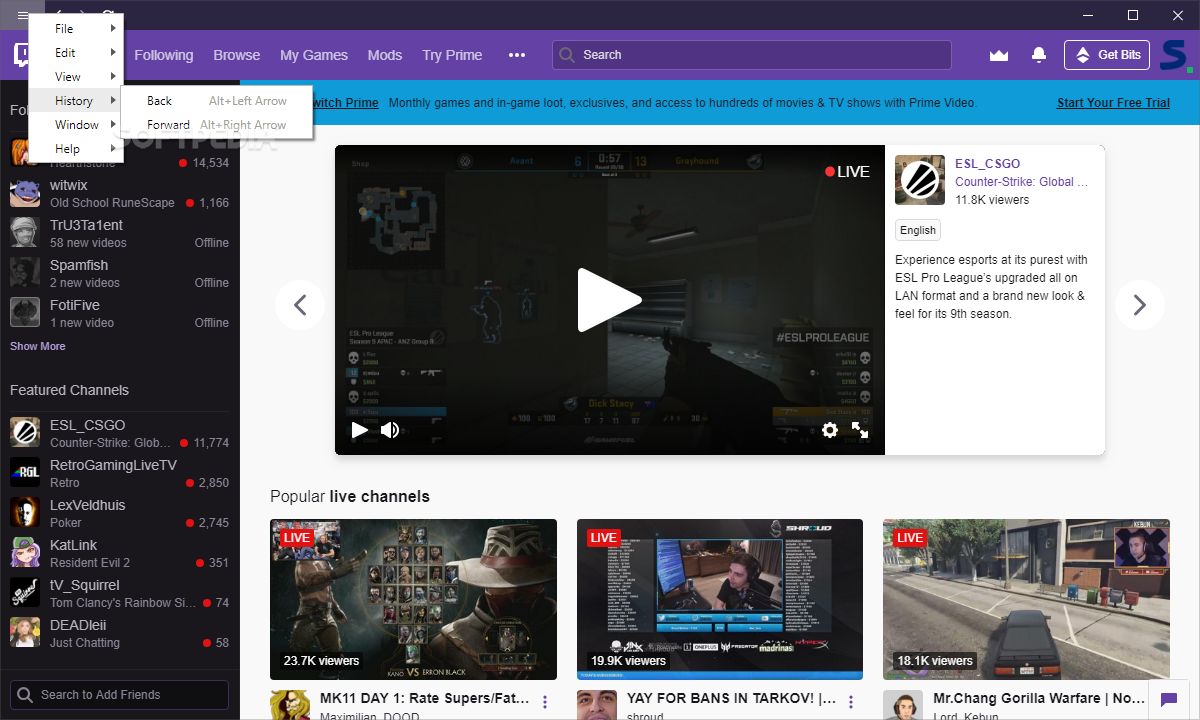The height and width of the screenshot is (720, 1200).
Task: Focus the Search to Add Friends field
Action: [x=120, y=695]
